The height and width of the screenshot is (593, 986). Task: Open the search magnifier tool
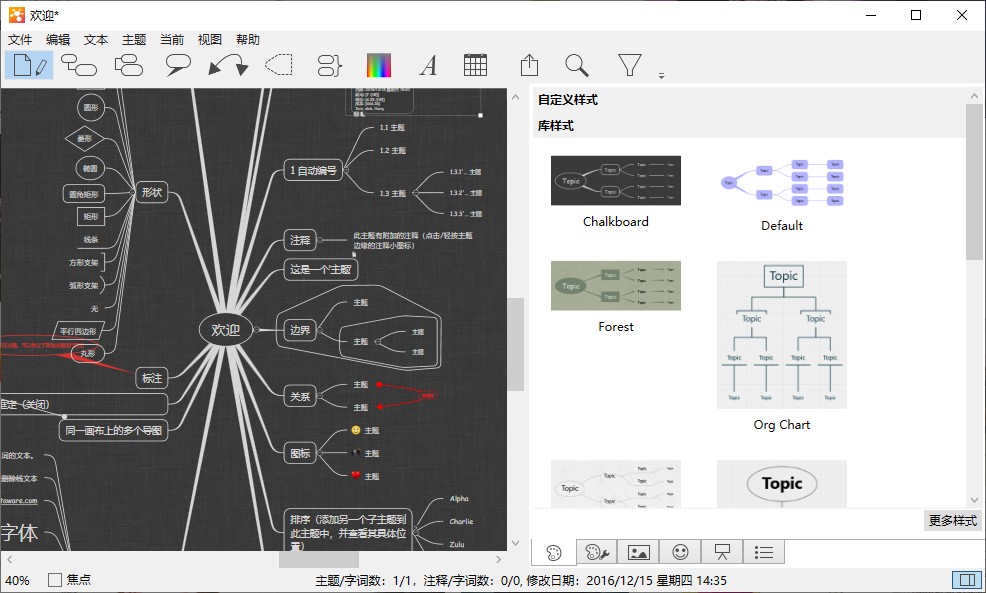click(577, 66)
